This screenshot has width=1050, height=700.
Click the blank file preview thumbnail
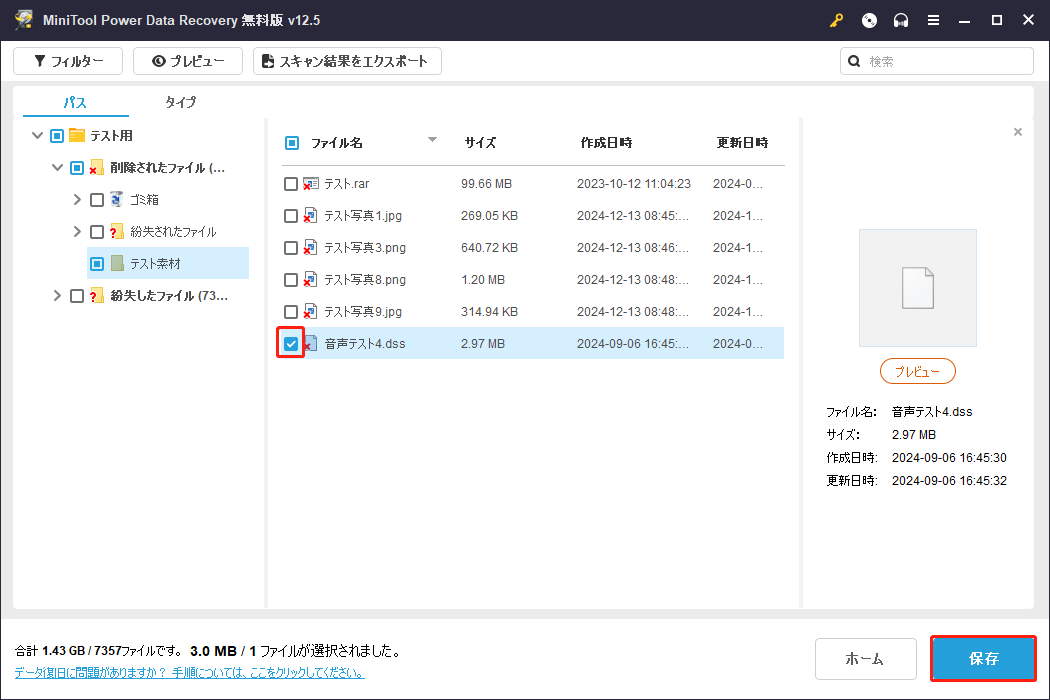(917, 288)
